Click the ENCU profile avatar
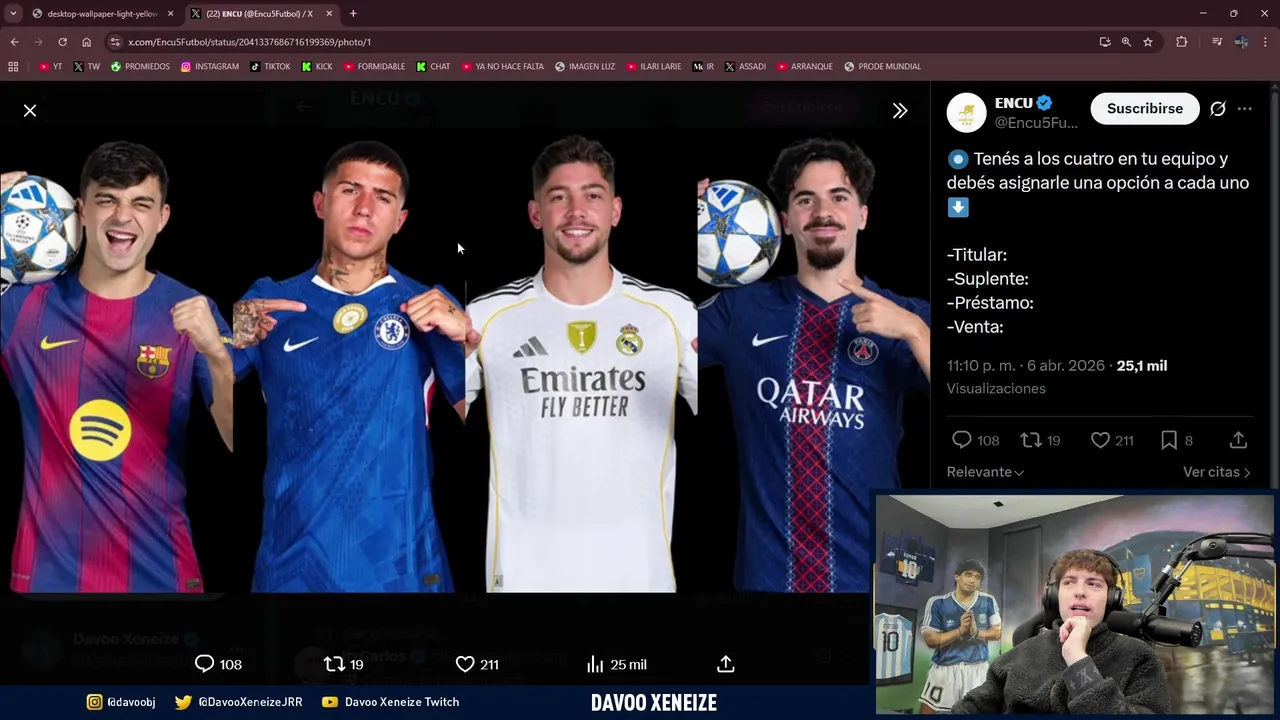The width and height of the screenshot is (1280, 720). [966, 112]
